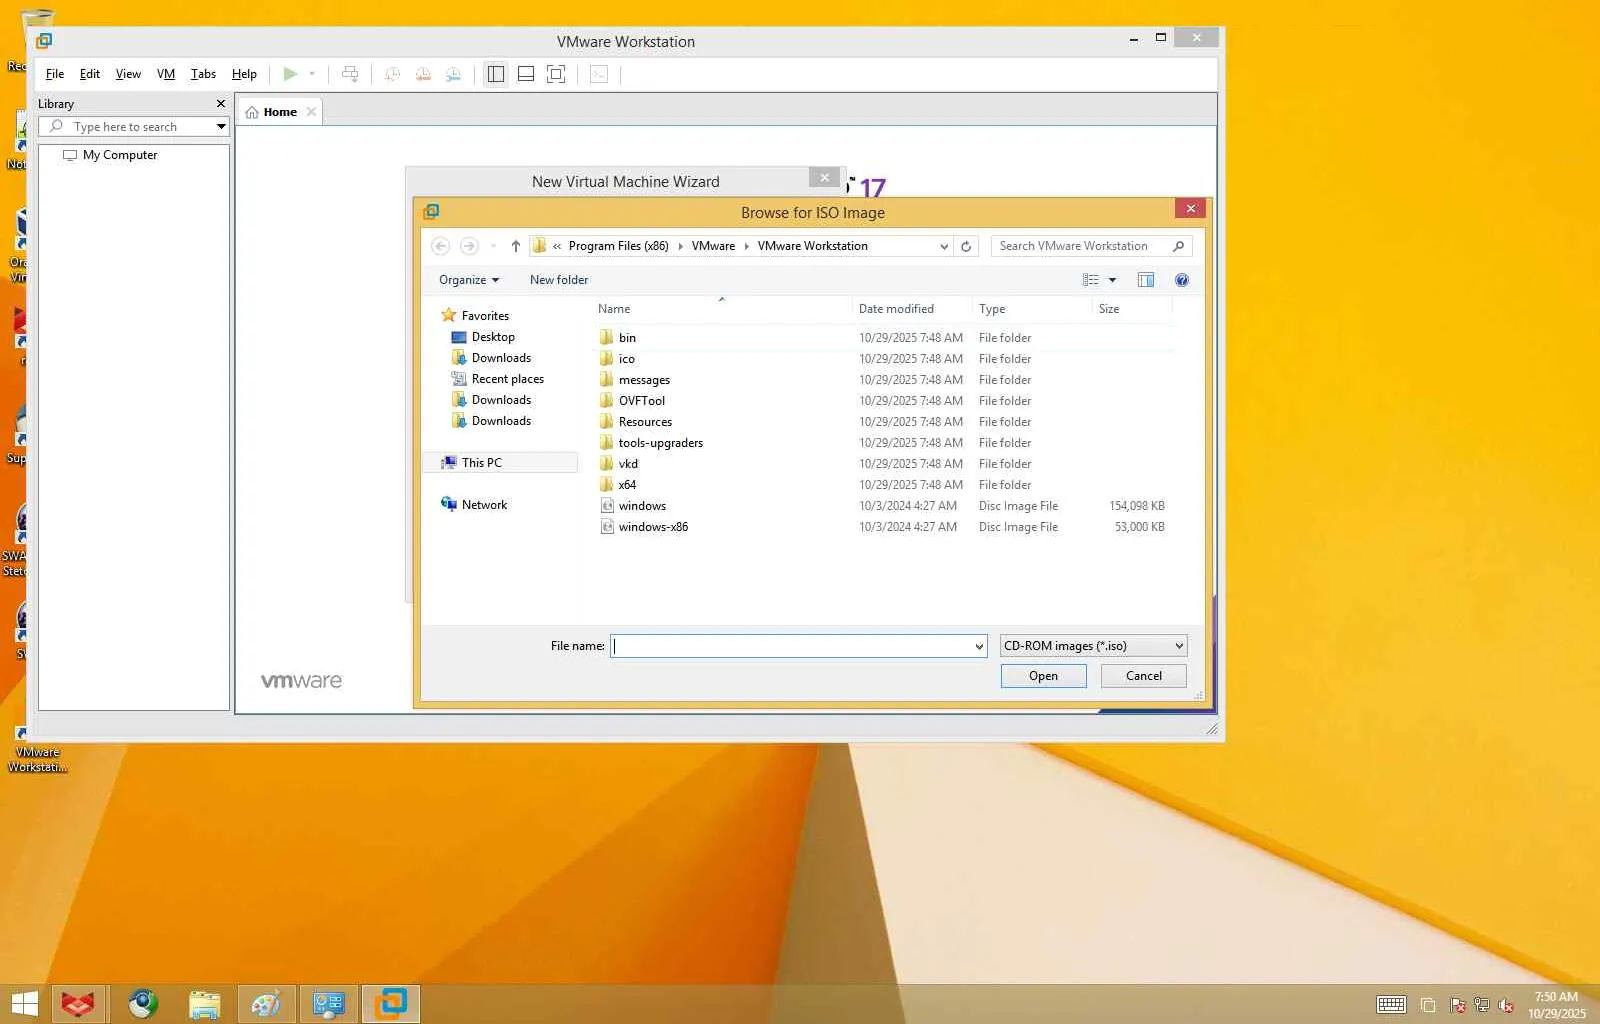Open the power options dropdown arrow beside play
Screen dimensions: 1600x1024
click(312, 74)
